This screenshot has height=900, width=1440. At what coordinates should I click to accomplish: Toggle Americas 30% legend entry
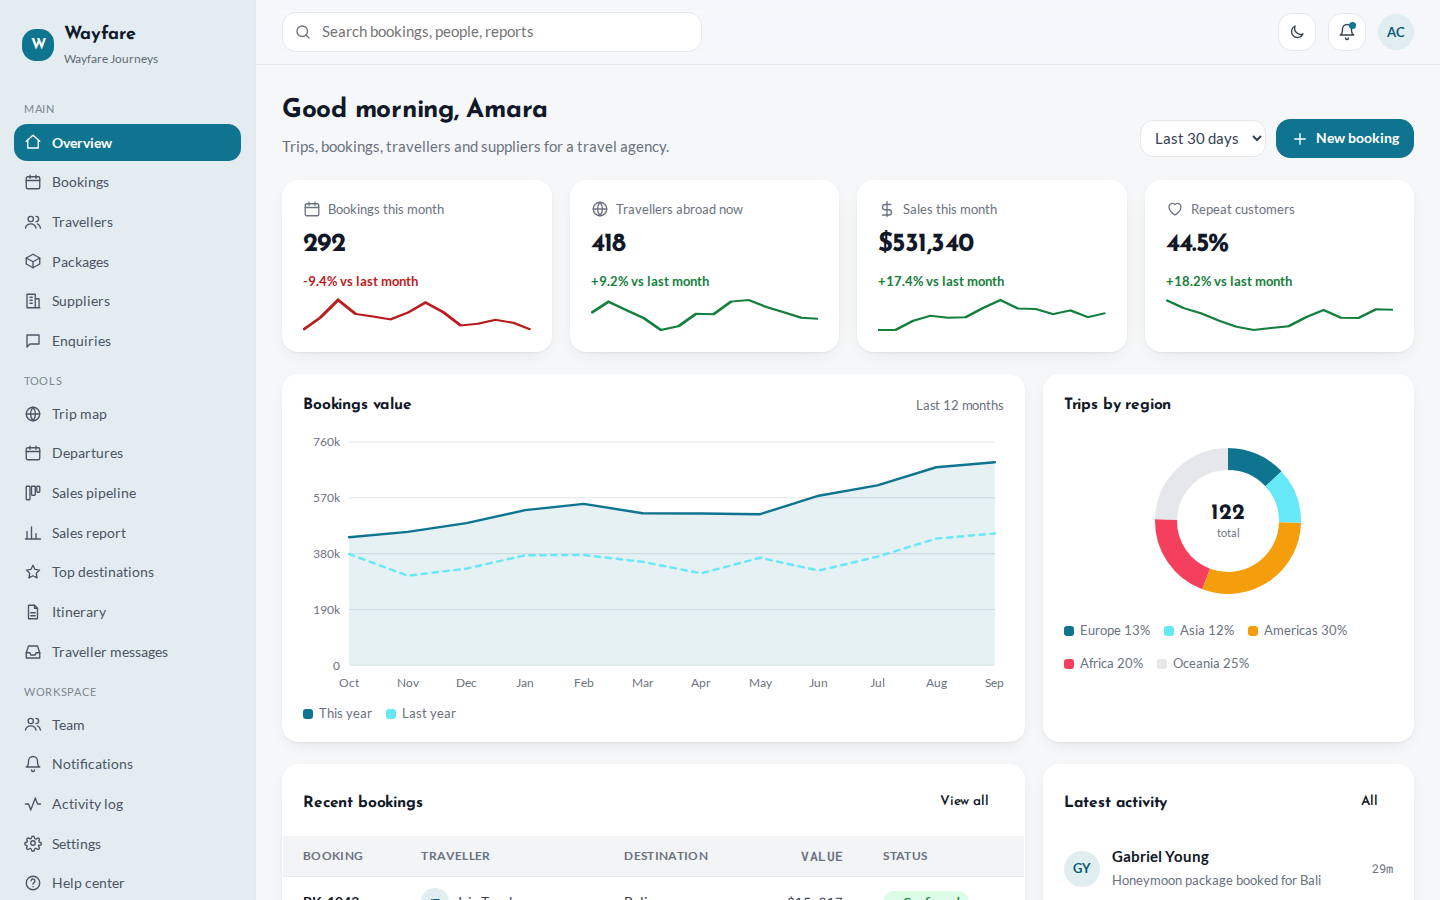point(1297,631)
